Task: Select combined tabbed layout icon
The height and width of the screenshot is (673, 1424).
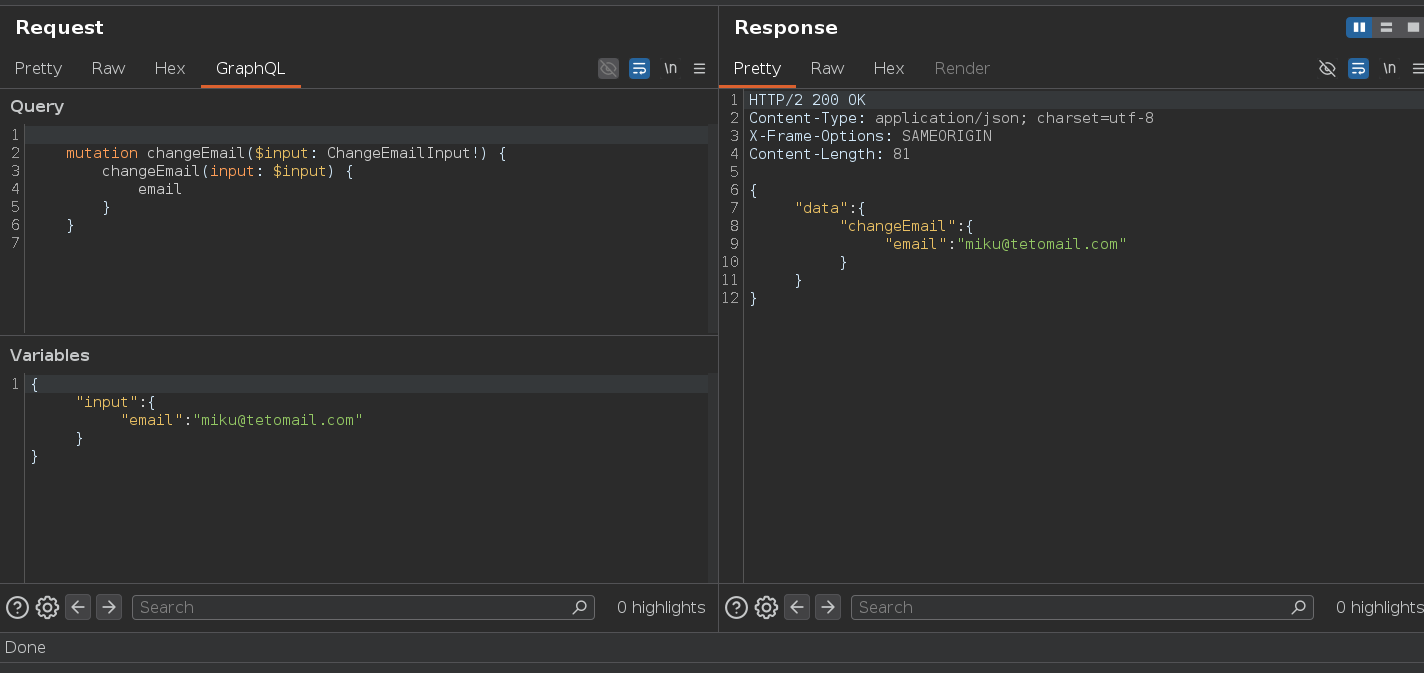Action: (1412, 27)
